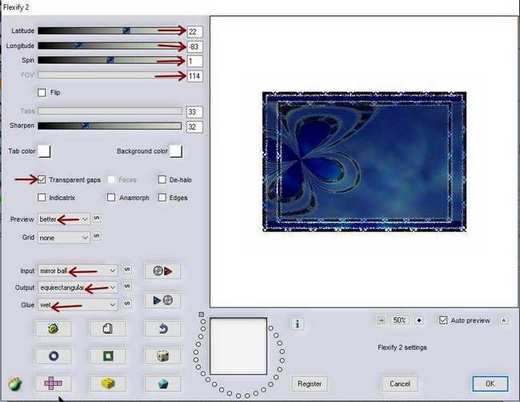Screen dimensions: 520x402
Task: Disable the Transparent gaps checkbox
Action: (x=42, y=180)
